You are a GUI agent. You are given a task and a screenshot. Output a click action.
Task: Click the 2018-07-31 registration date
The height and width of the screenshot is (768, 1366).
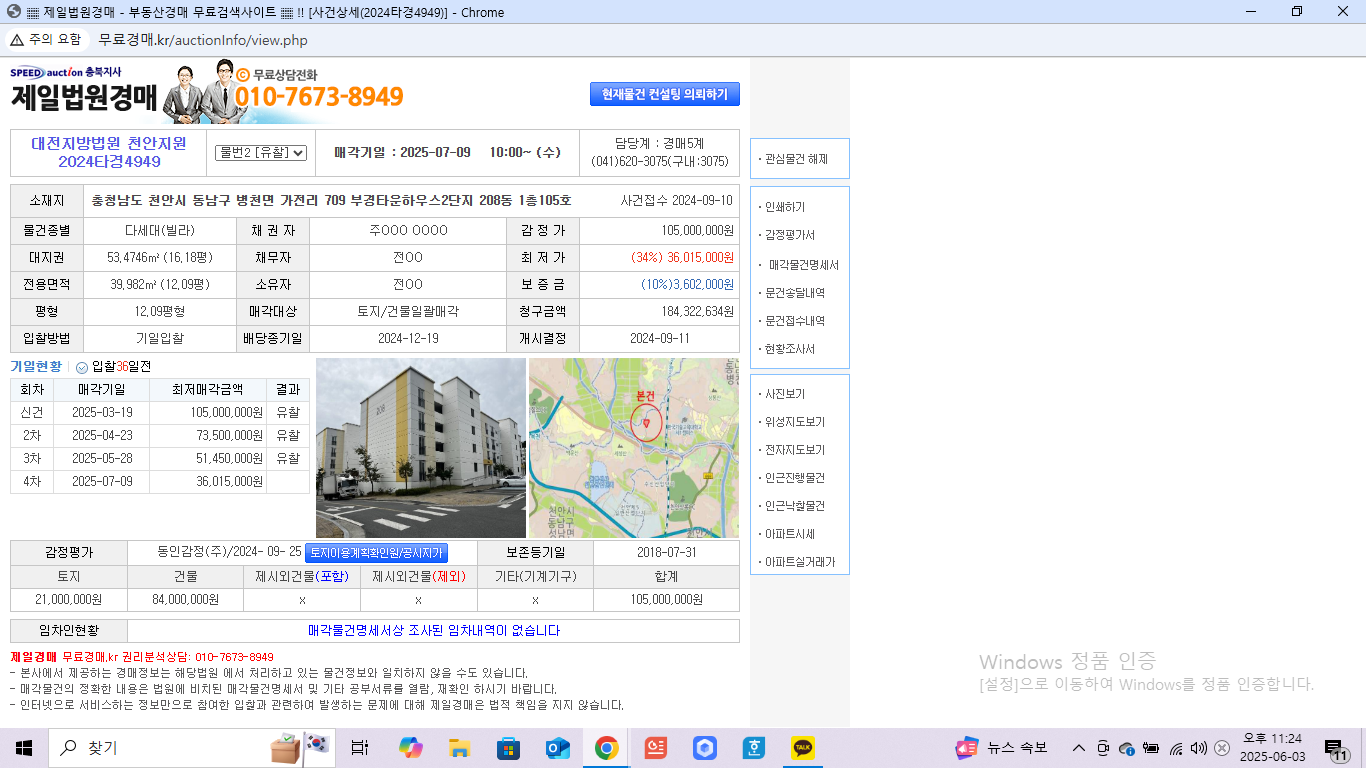tap(666, 552)
